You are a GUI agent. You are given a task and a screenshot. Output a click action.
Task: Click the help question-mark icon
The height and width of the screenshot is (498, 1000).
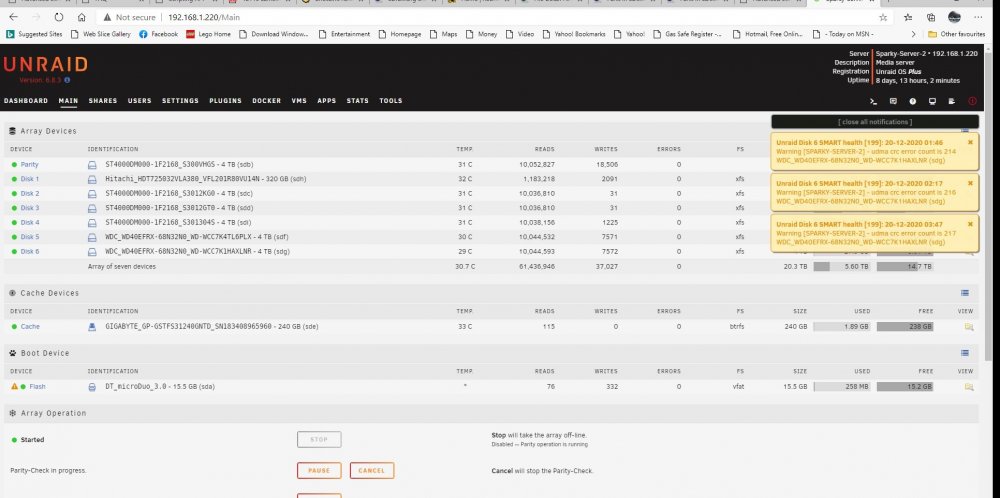point(913,101)
